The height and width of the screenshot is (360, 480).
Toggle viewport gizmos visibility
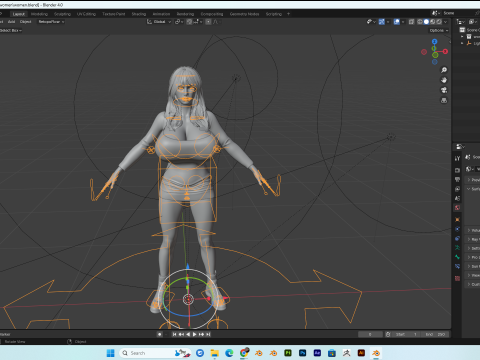point(382,22)
